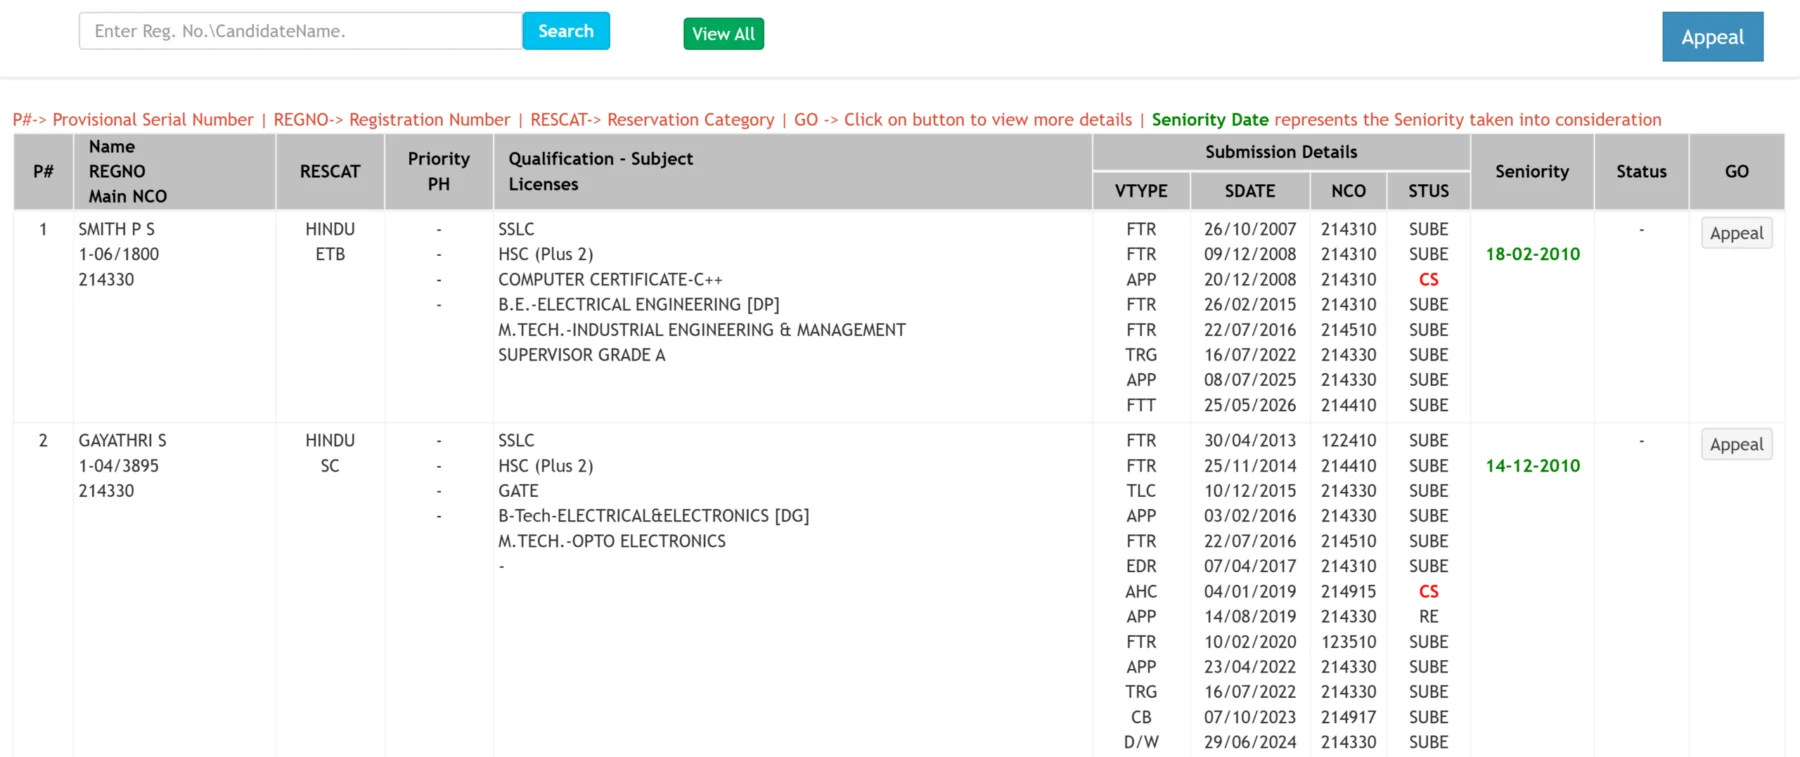Click seniority date 14-12-2010

click(1533, 466)
